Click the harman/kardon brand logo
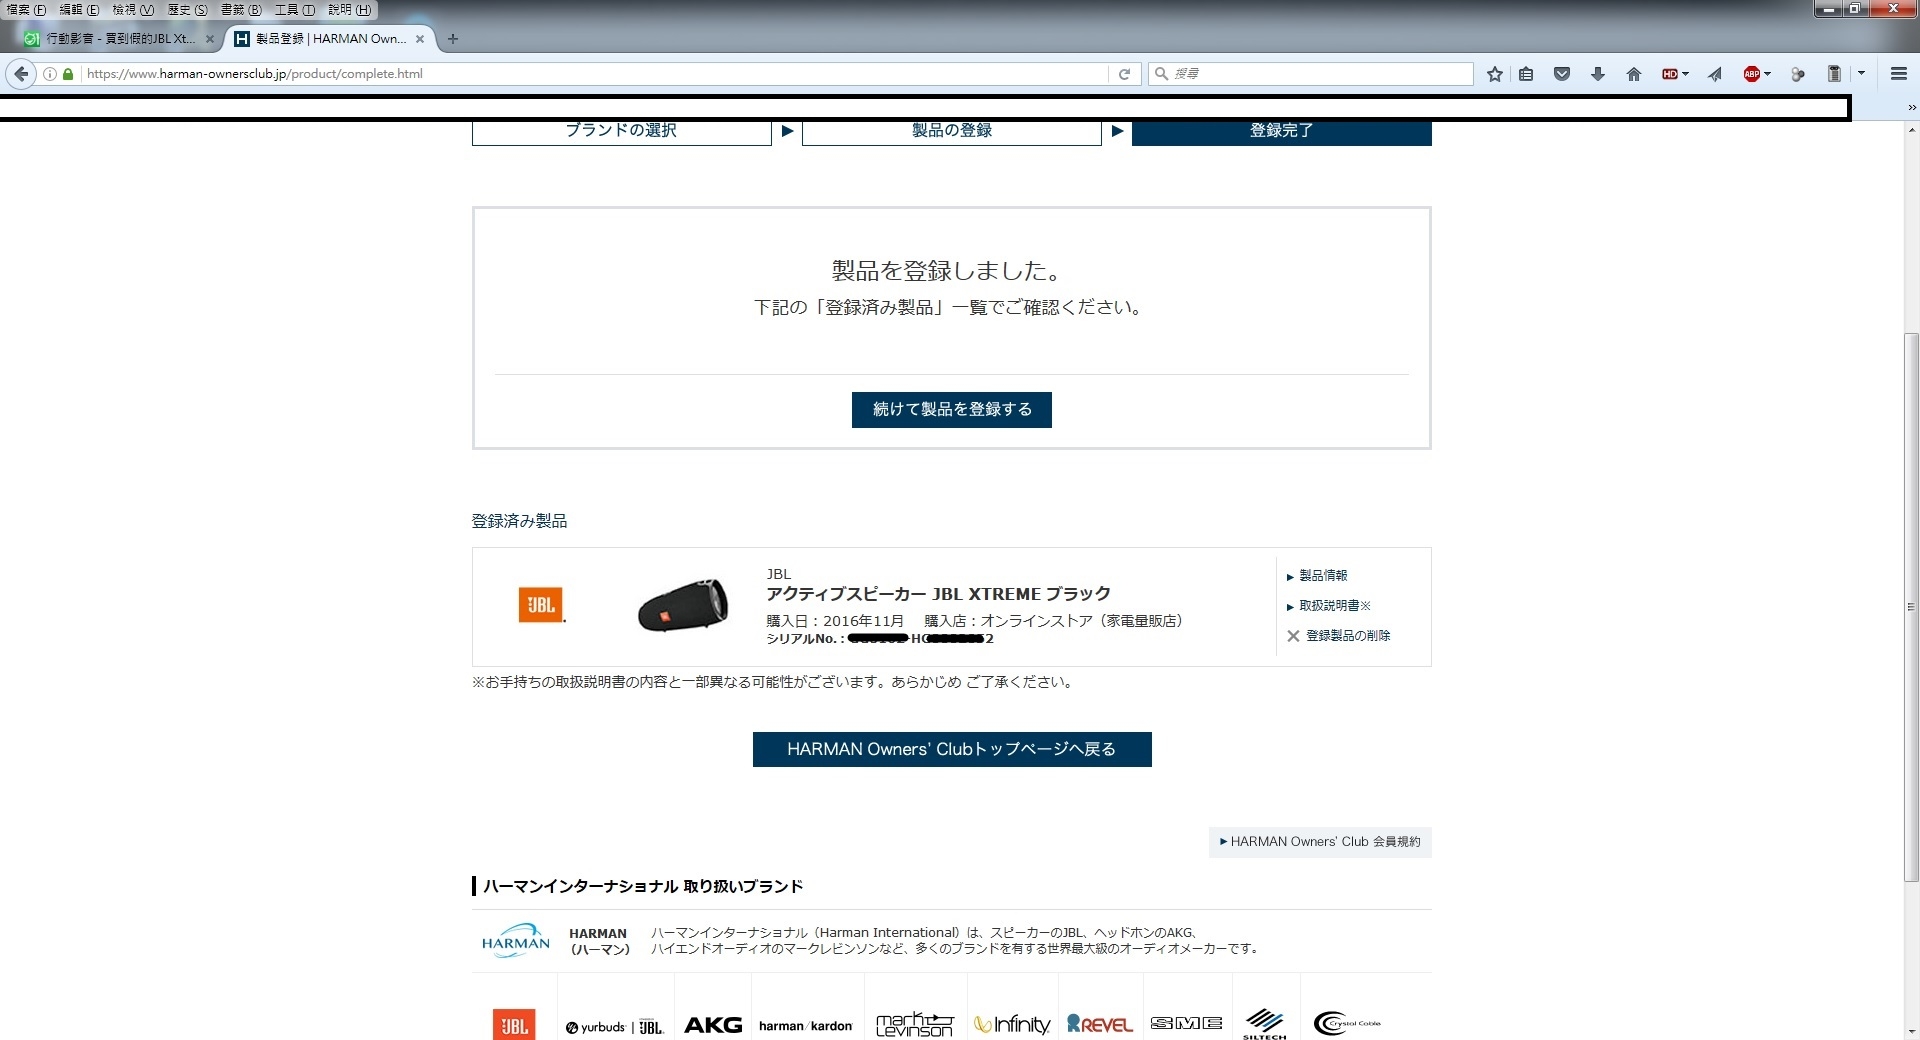Screen dimensions: 1920x1040 point(805,1026)
